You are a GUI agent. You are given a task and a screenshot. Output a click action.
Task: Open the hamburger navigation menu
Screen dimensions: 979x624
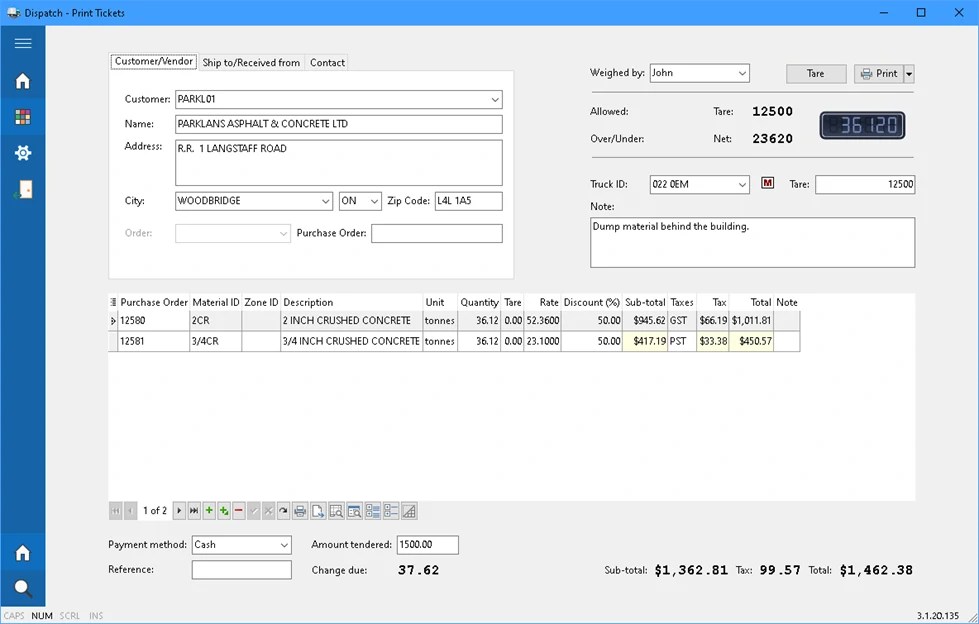tap(22, 43)
